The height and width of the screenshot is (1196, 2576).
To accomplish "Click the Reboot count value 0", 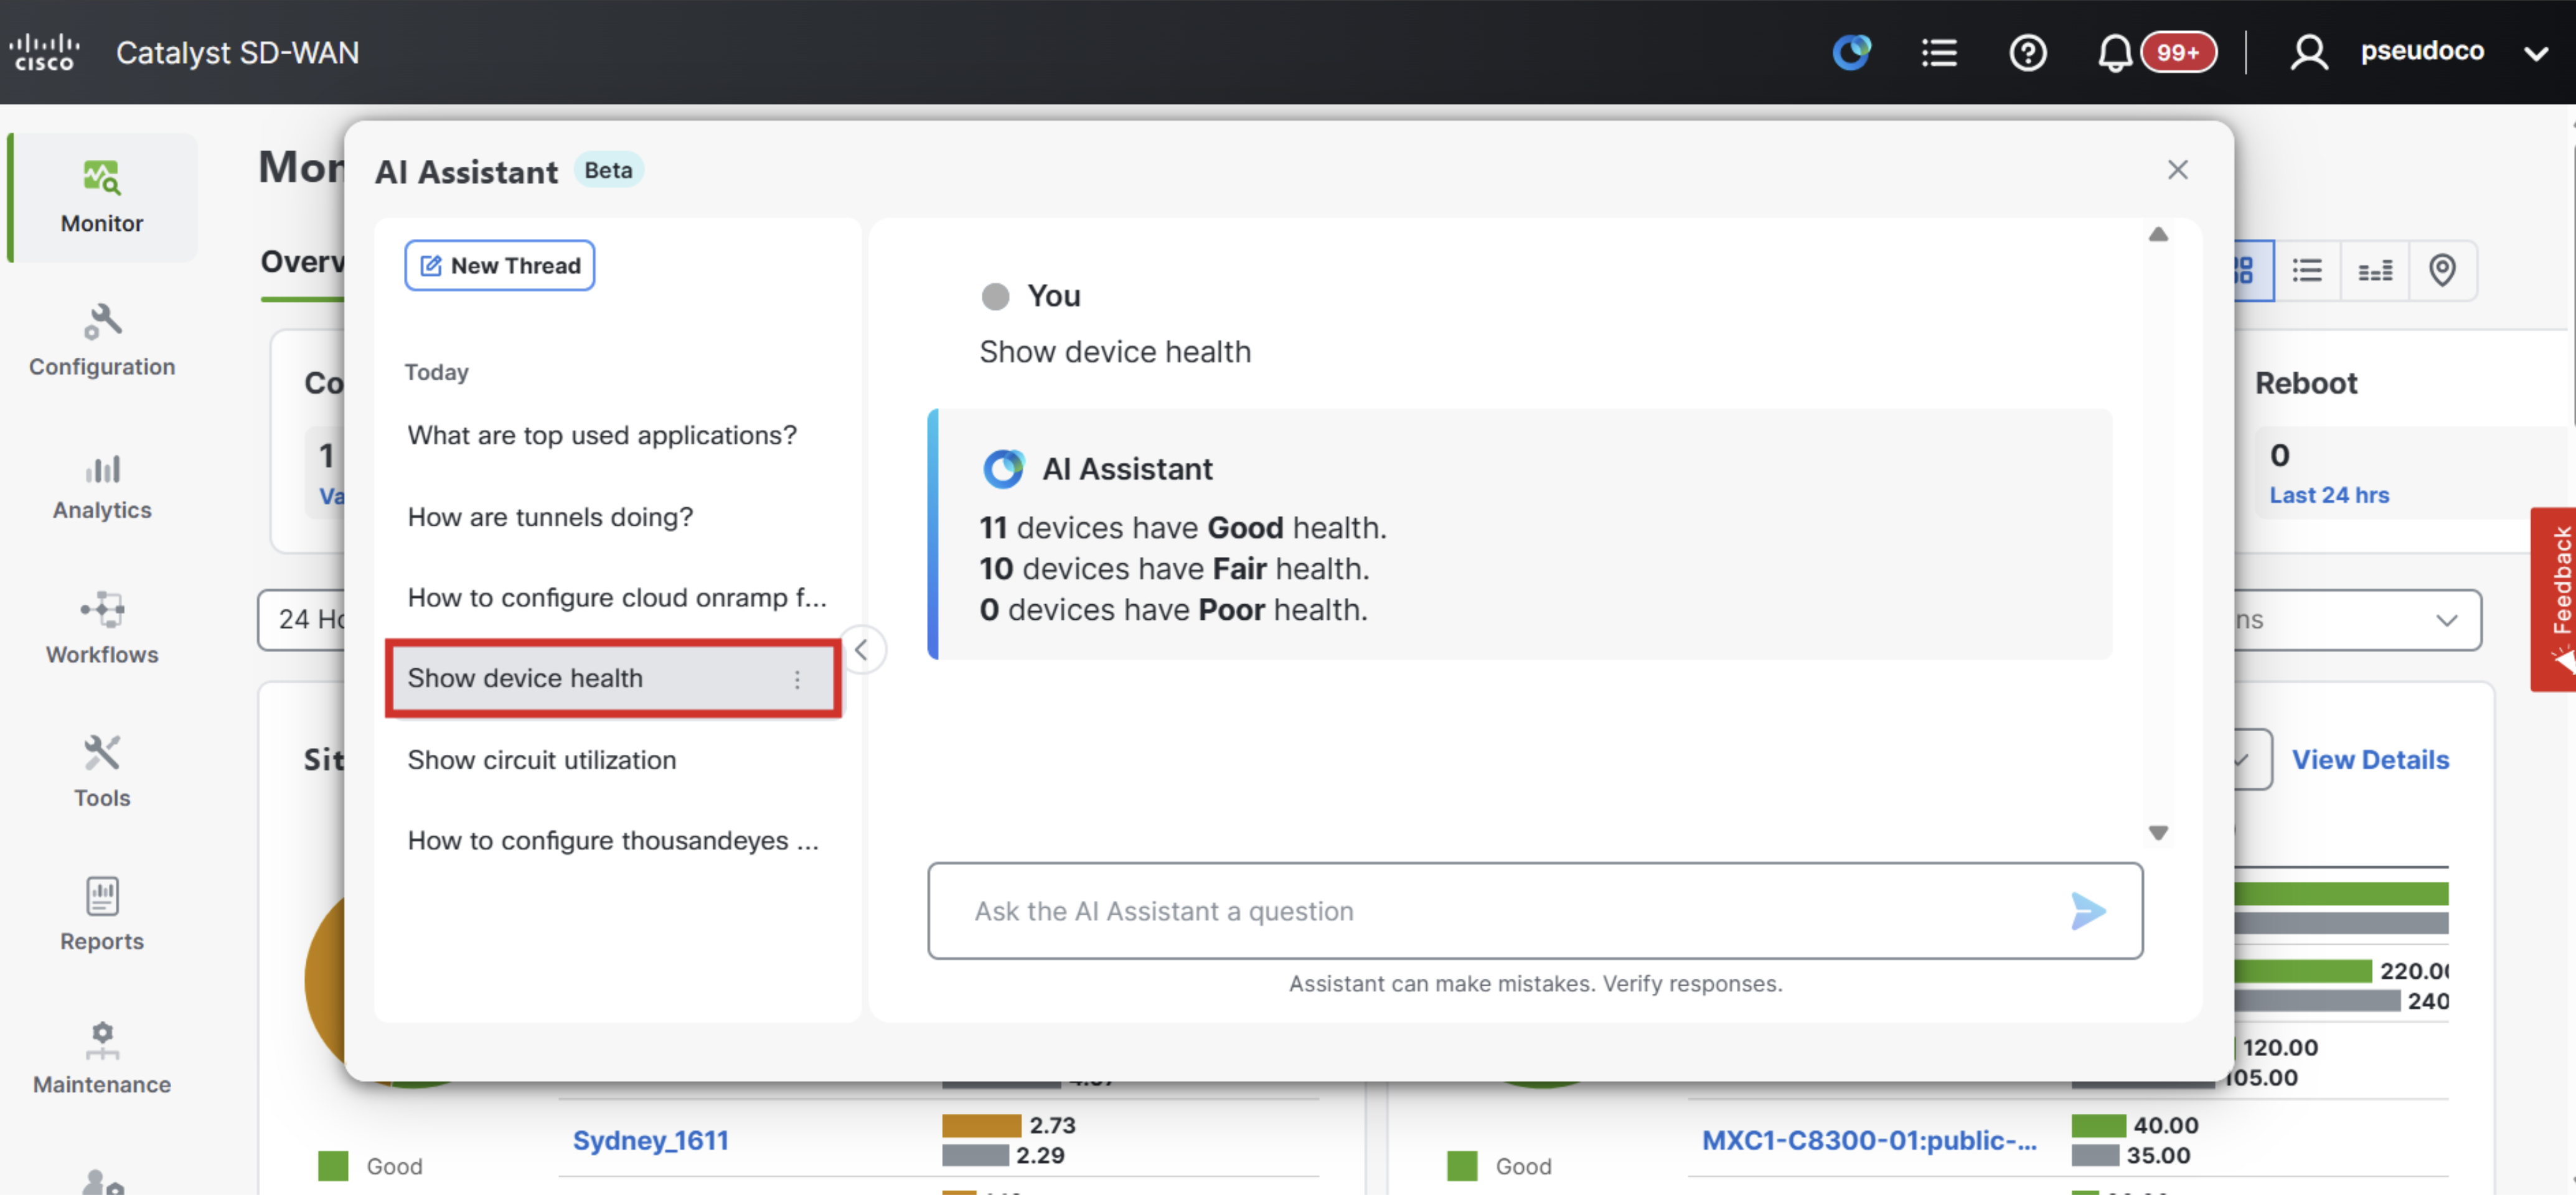I will (x=2279, y=456).
